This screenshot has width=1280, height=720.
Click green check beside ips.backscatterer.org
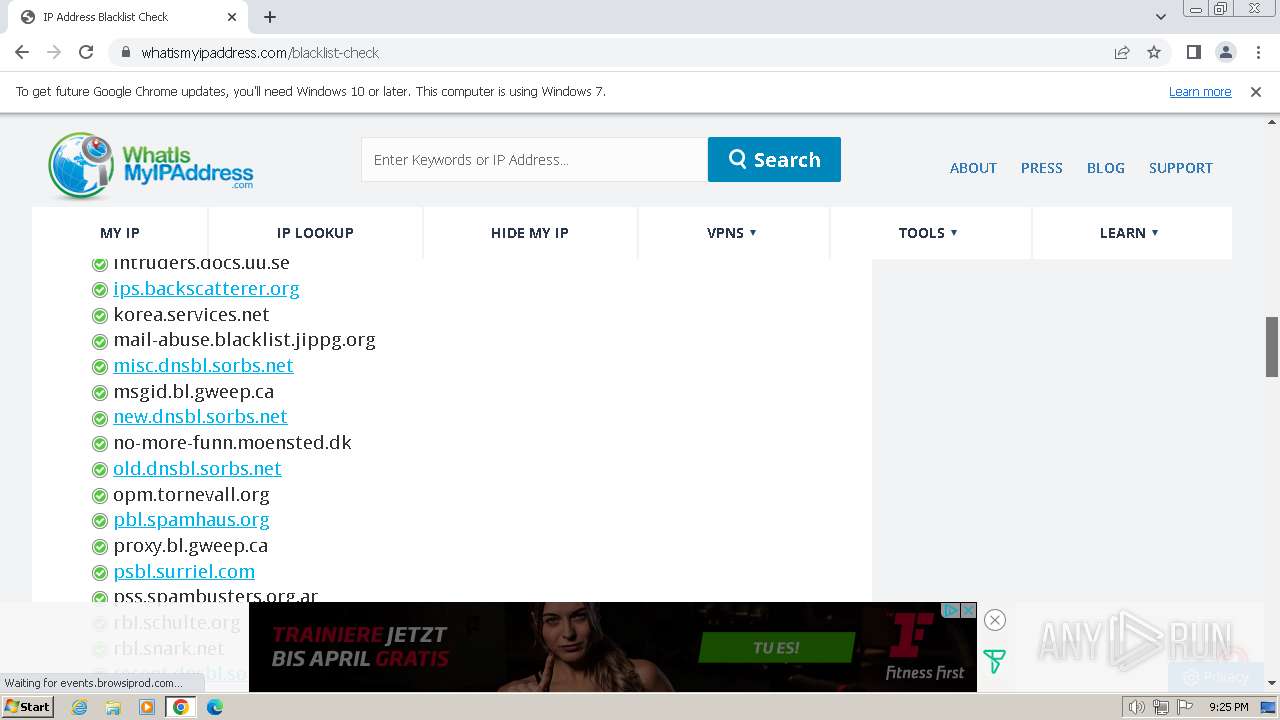(x=100, y=290)
